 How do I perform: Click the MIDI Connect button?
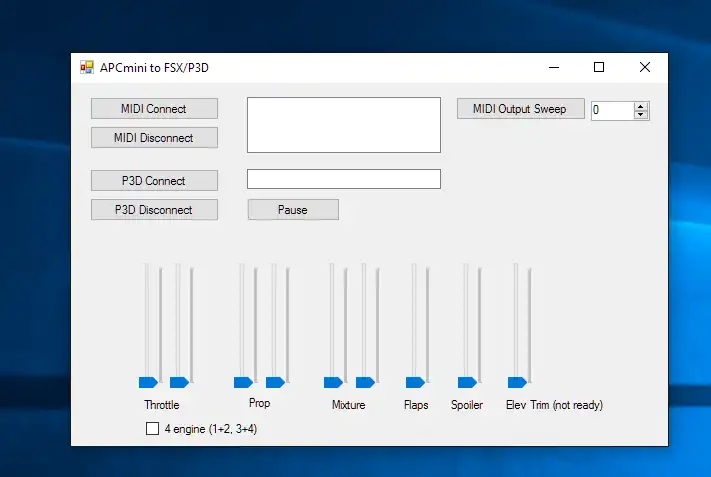(154, 109)
